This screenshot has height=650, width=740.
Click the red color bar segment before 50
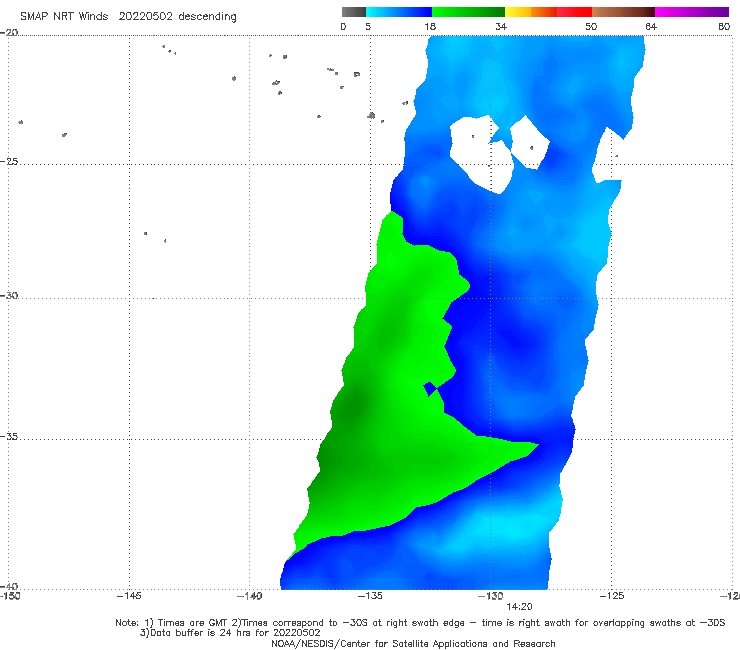coord(574,12)
